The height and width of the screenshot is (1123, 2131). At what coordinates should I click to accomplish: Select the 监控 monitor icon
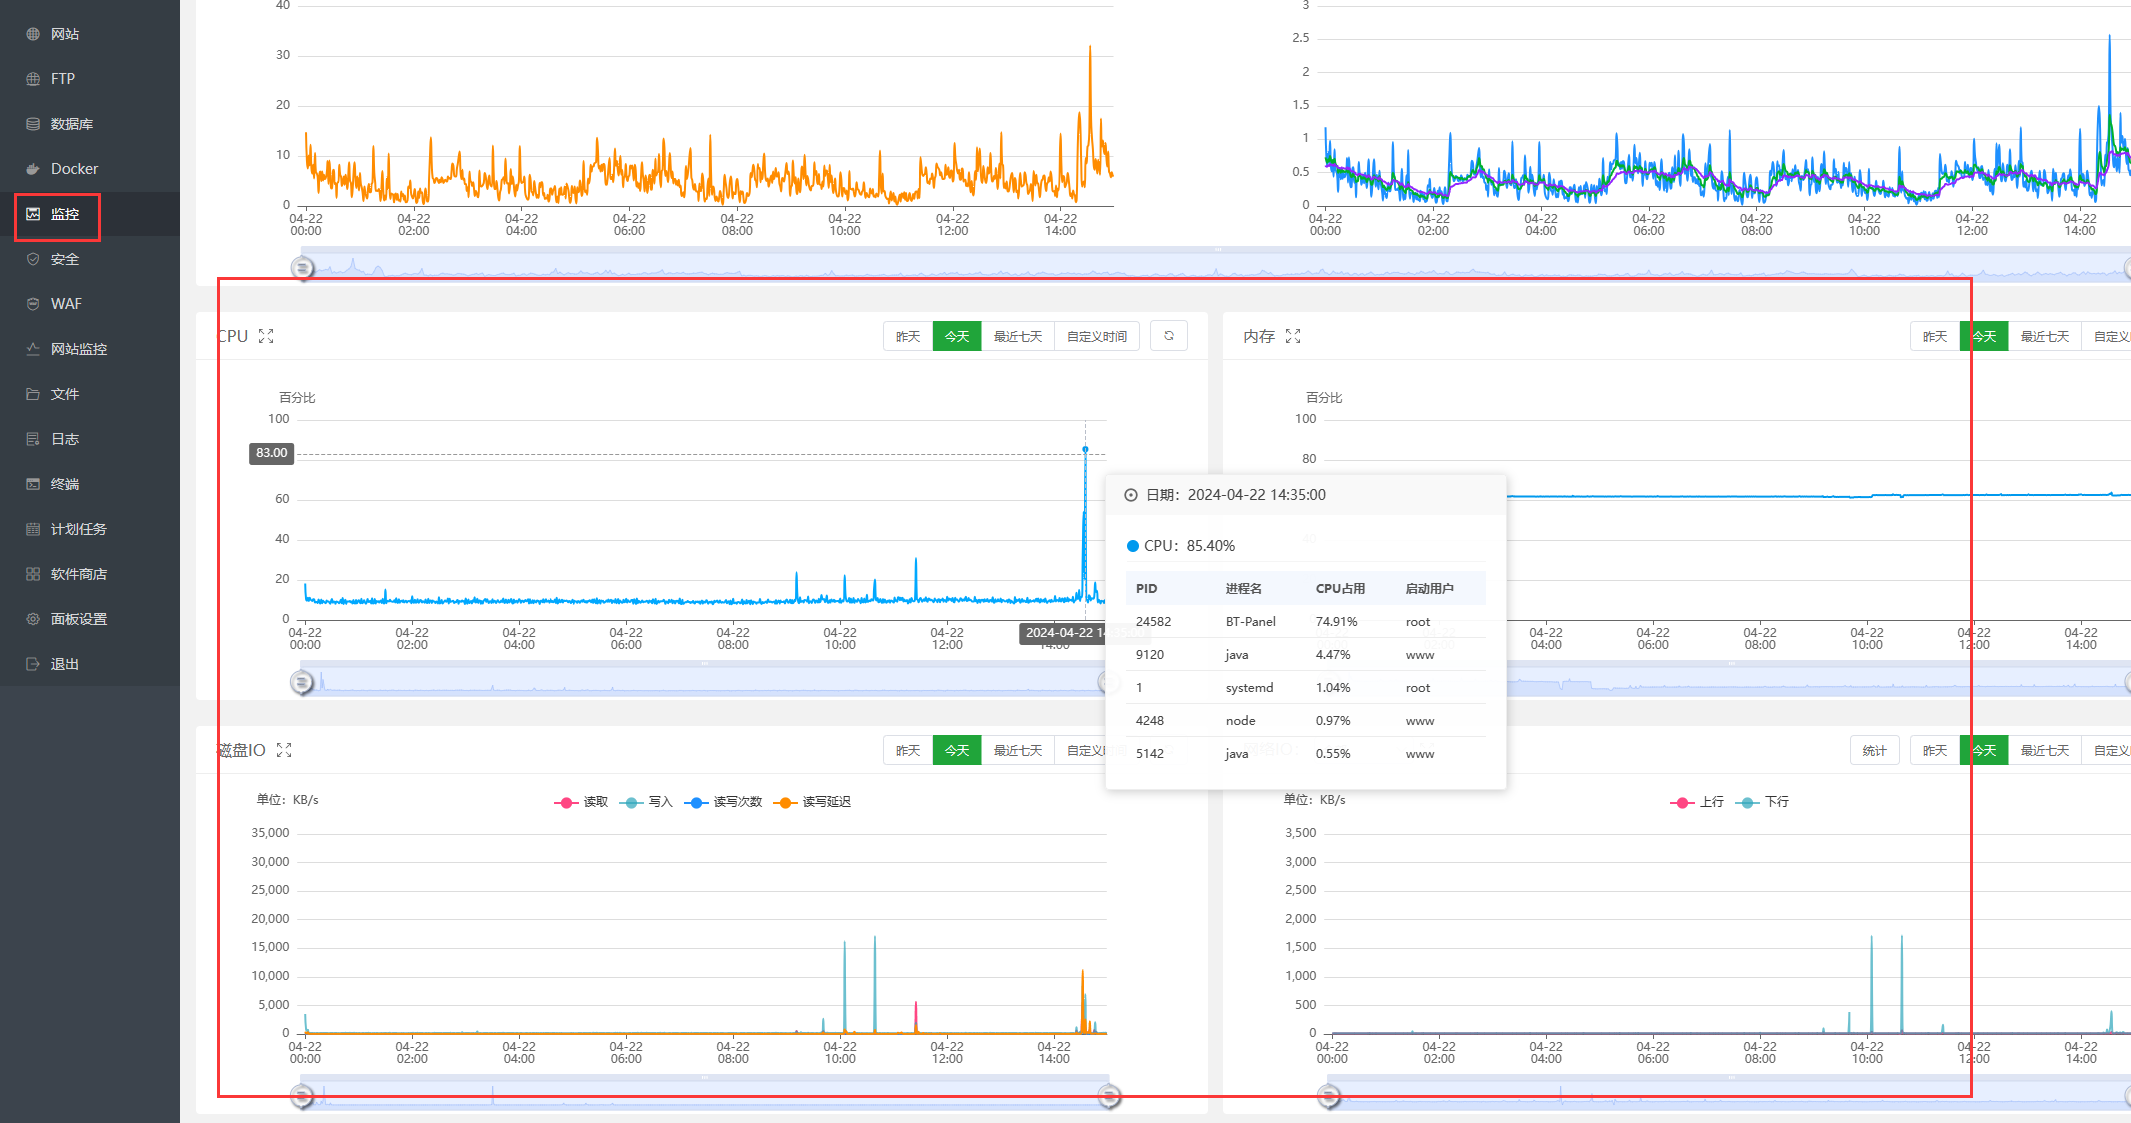pos(33,214)
